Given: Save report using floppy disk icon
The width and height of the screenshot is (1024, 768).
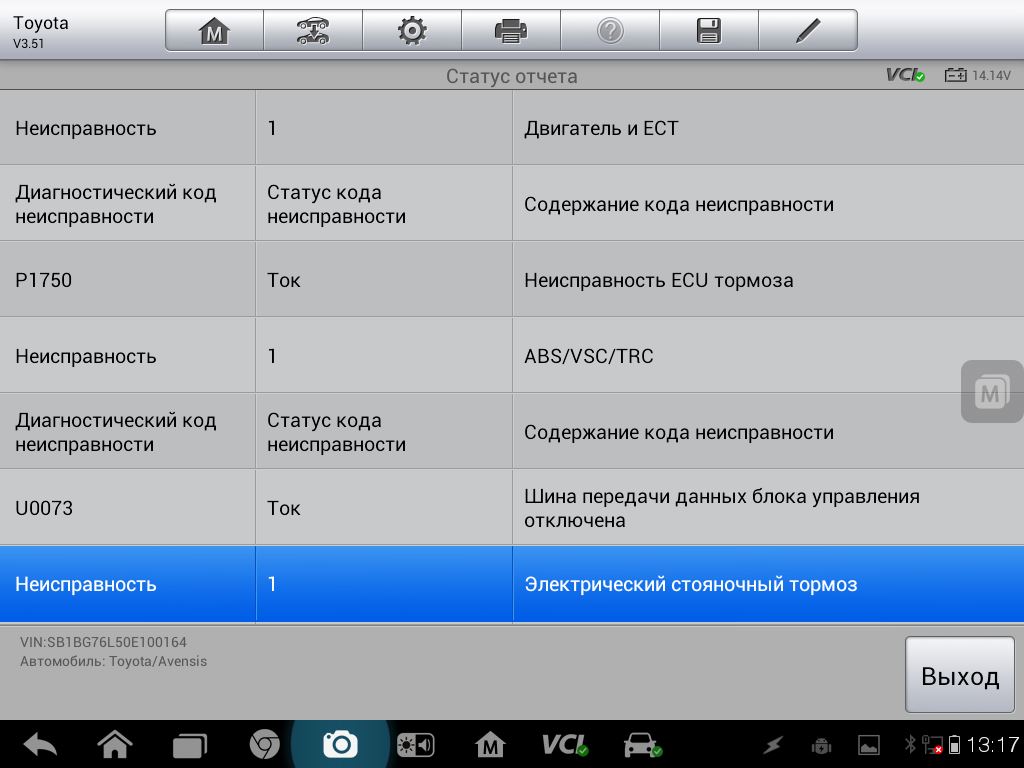Looking at the screenshot, I should (x=709, y=31).
